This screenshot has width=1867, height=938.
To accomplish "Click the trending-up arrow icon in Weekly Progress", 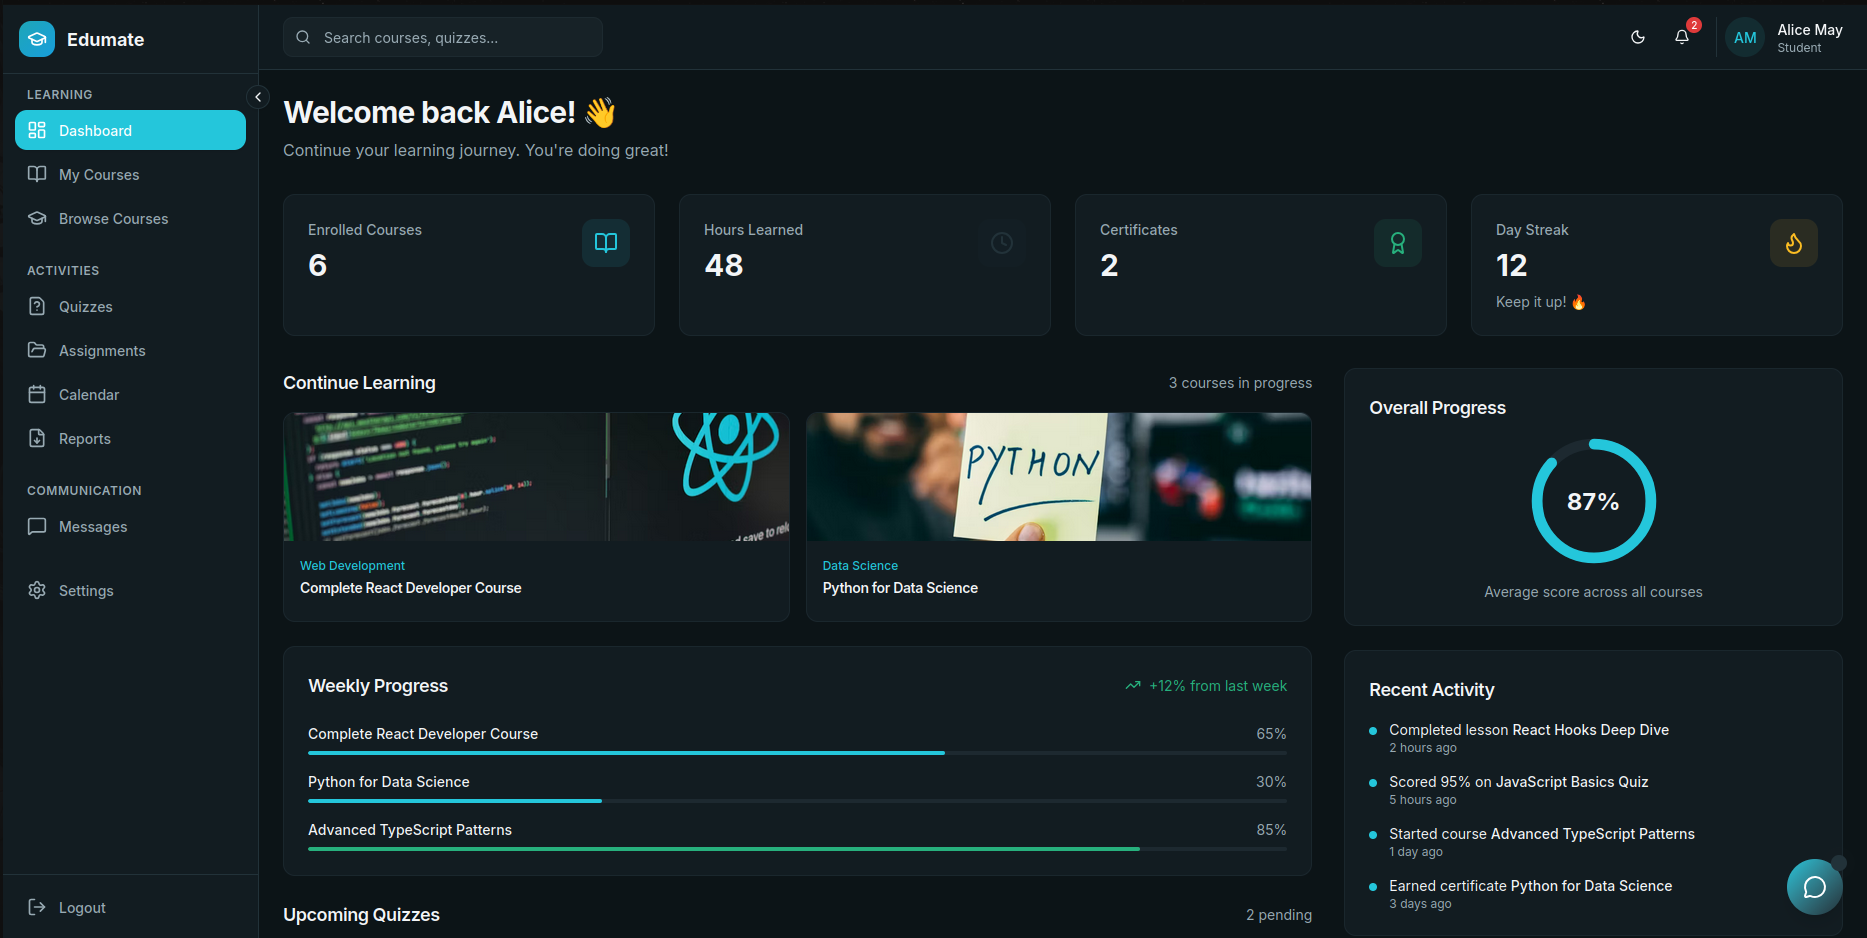I will [1133, 686].
